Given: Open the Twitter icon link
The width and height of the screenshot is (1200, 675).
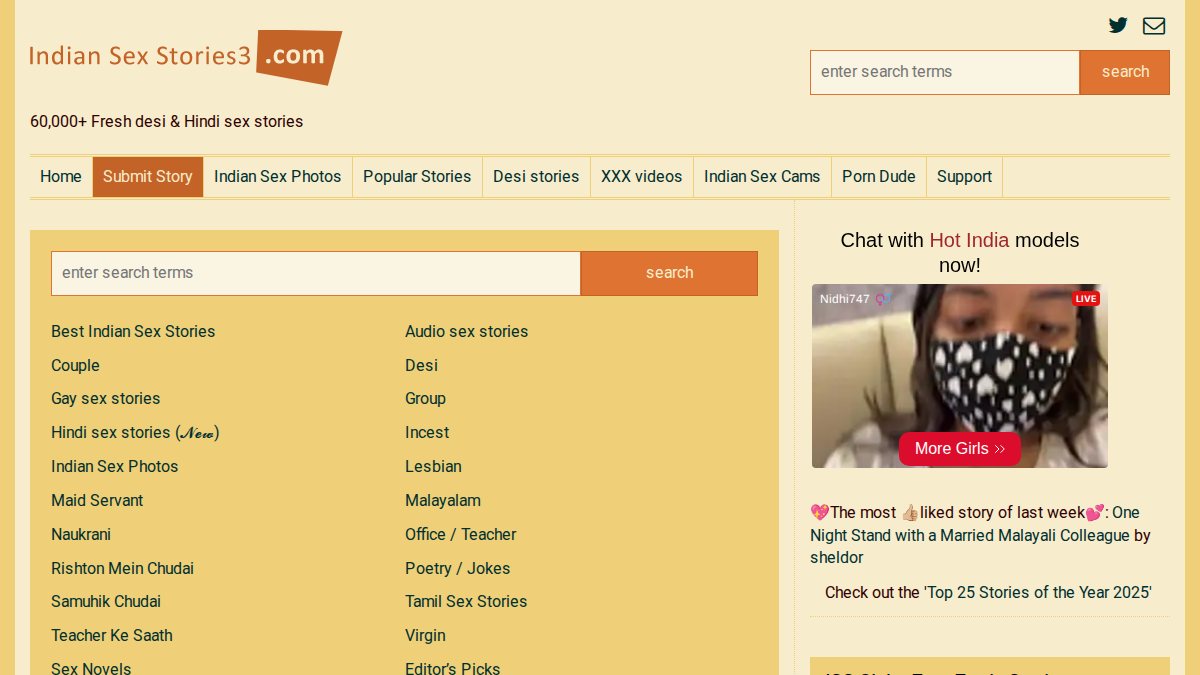Looking at the screenshot, I should [1118, 26].
